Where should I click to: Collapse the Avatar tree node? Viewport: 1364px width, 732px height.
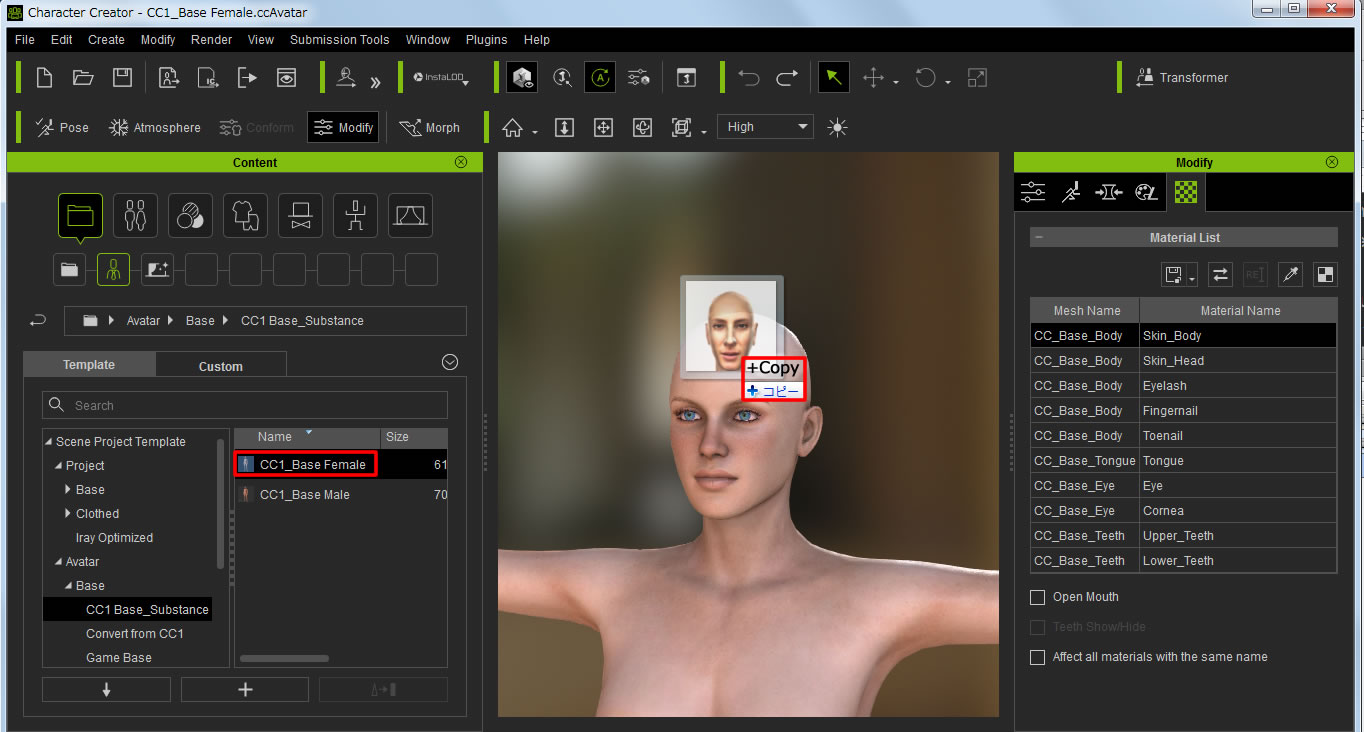click(58, 562)
